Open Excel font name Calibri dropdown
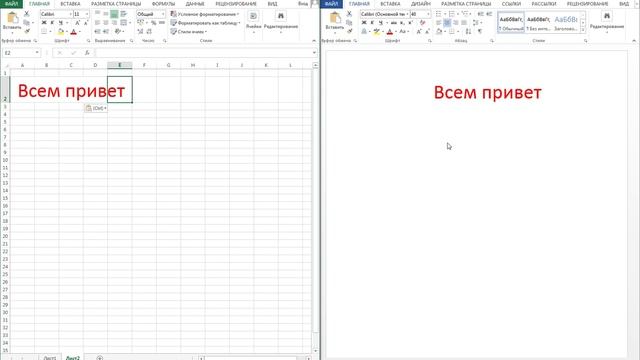640x360 pixels. [x=70, y=14]
